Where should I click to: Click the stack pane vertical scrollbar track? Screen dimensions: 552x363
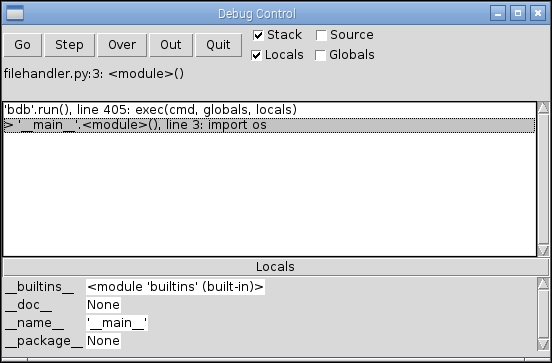543,179
